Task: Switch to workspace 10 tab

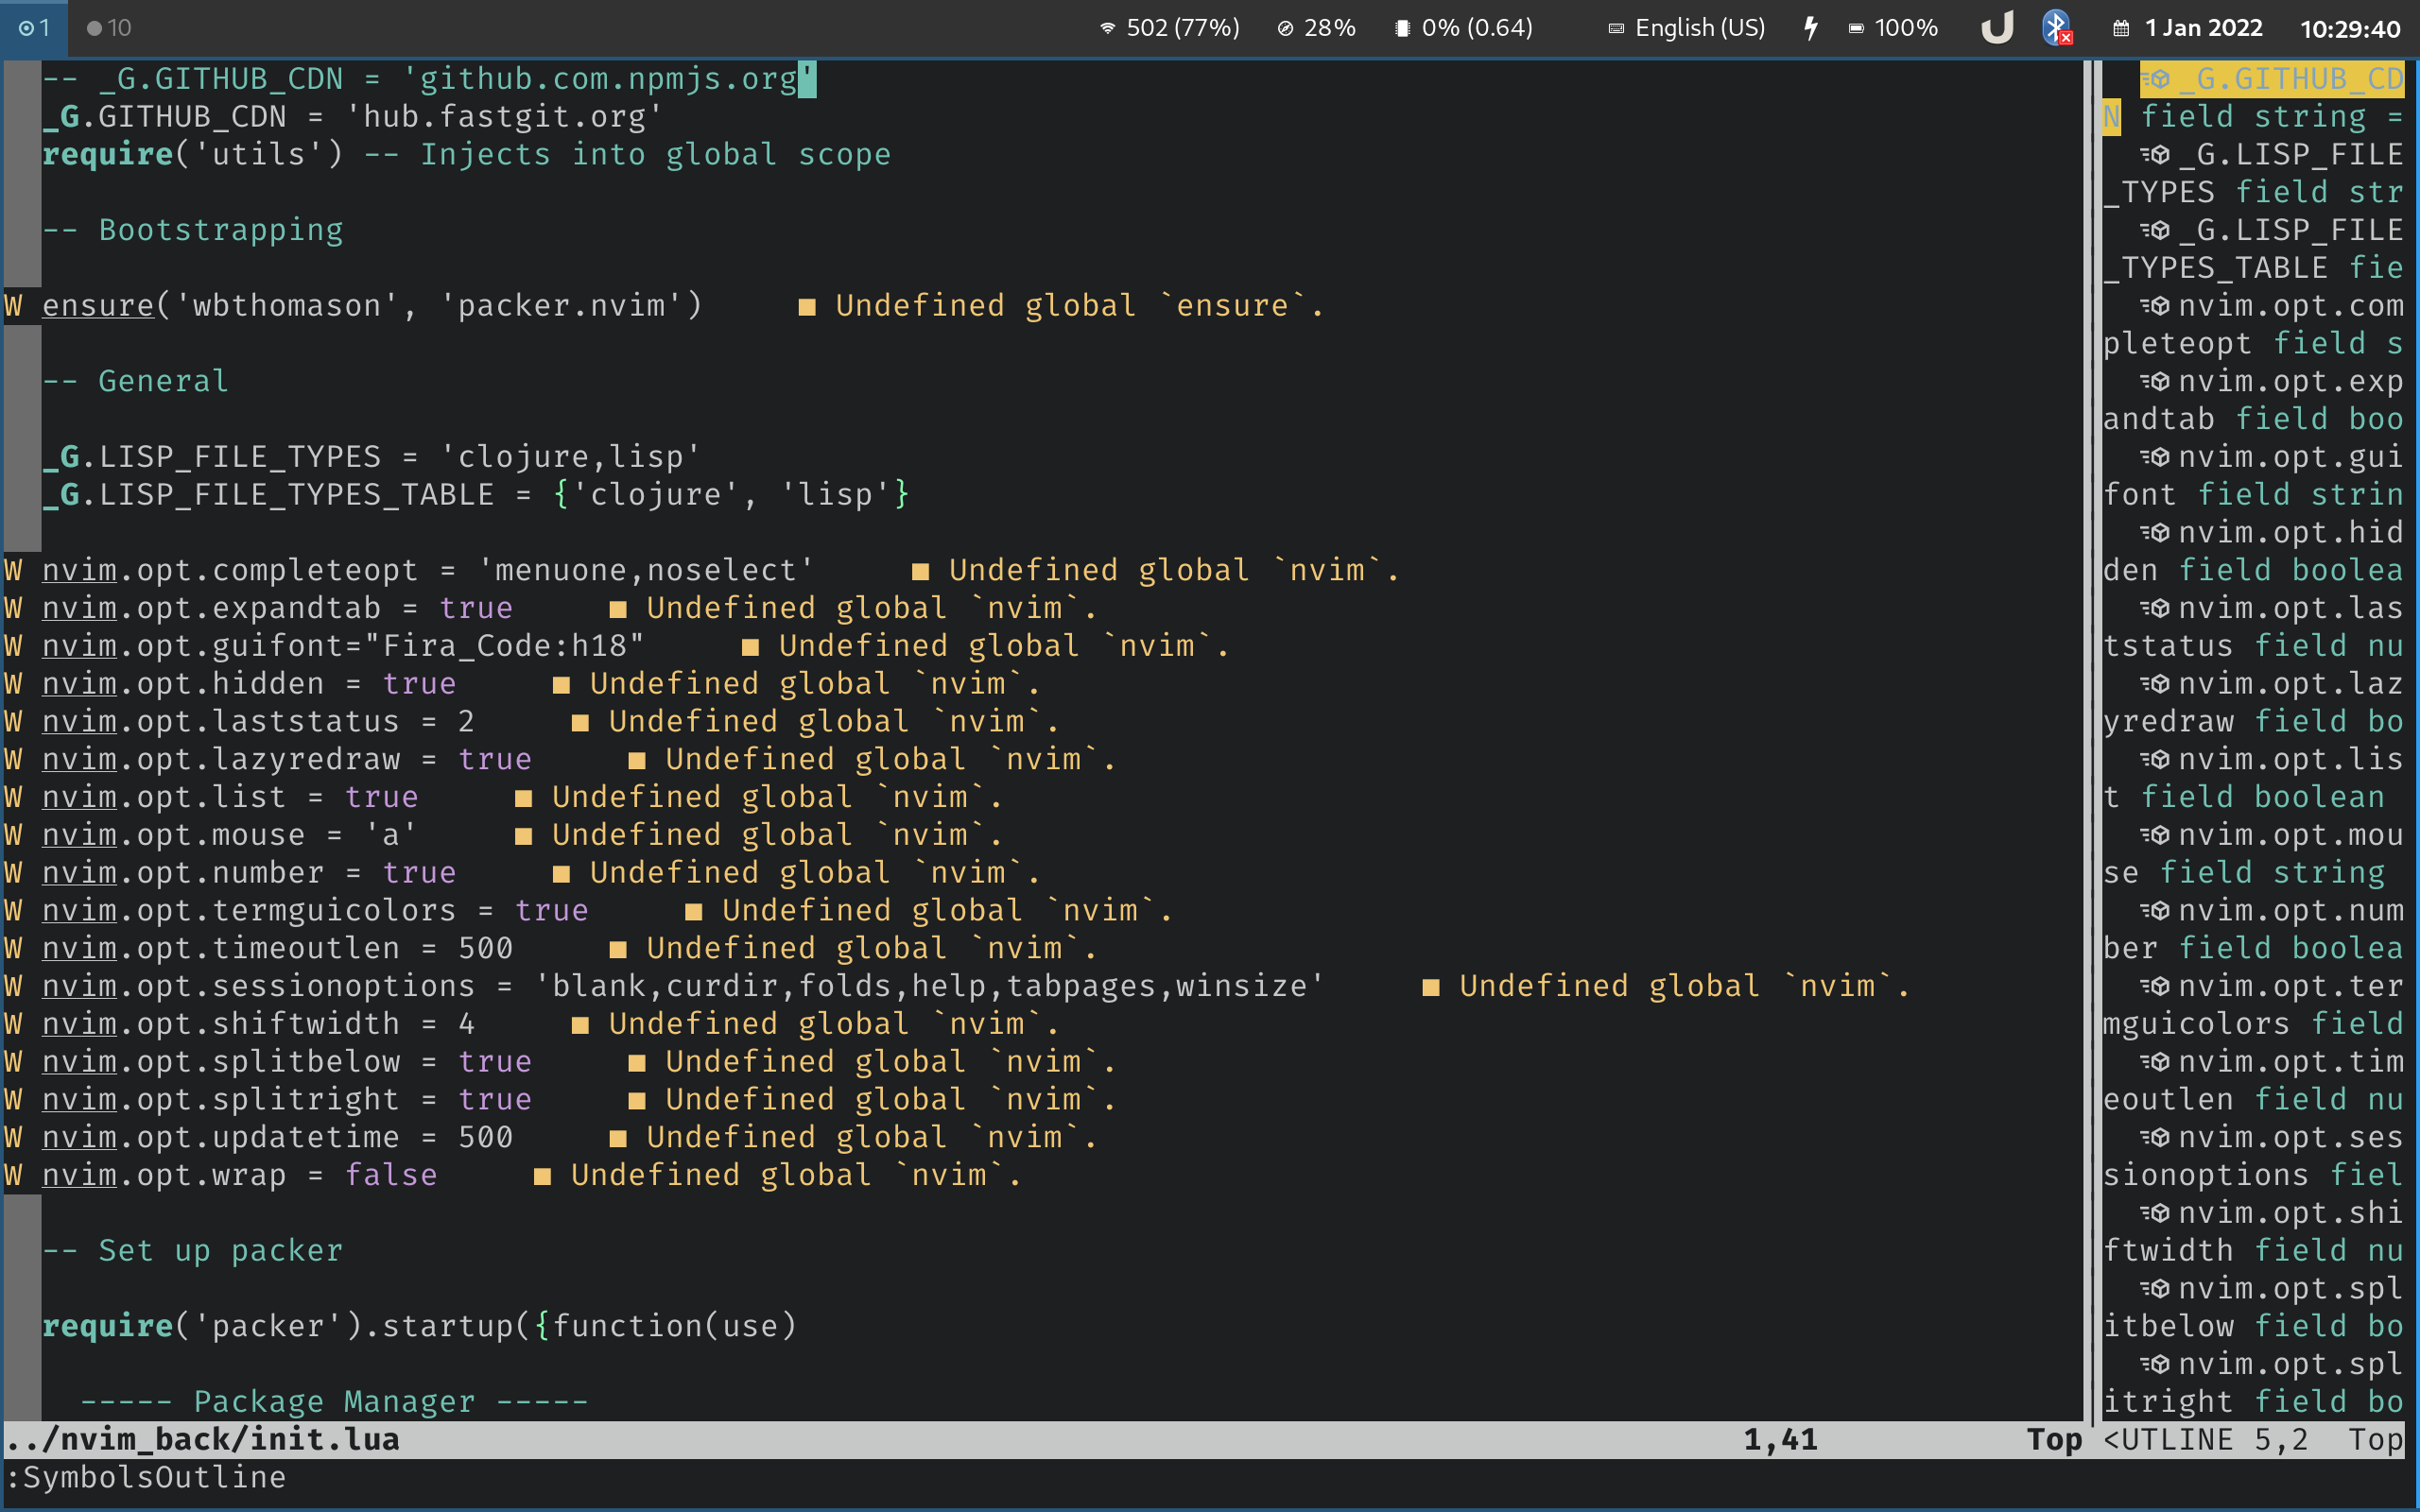Action: pyautogui.click(x=110, y=28)
